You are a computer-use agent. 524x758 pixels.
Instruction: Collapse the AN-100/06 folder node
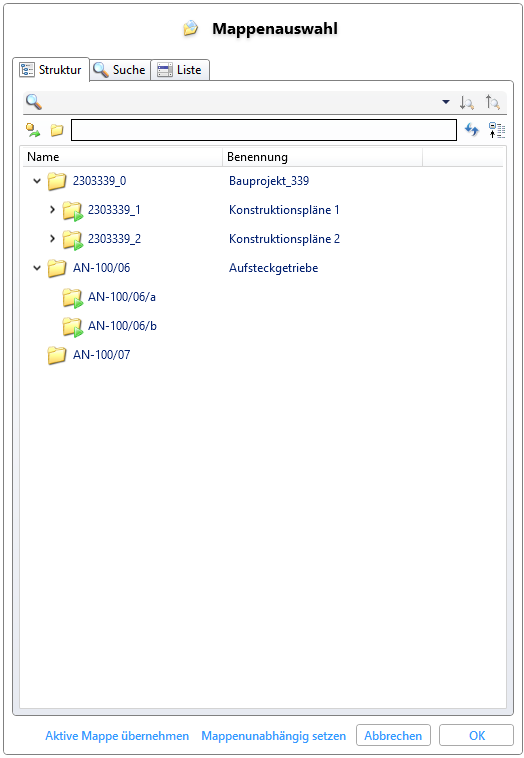point(37,268)
